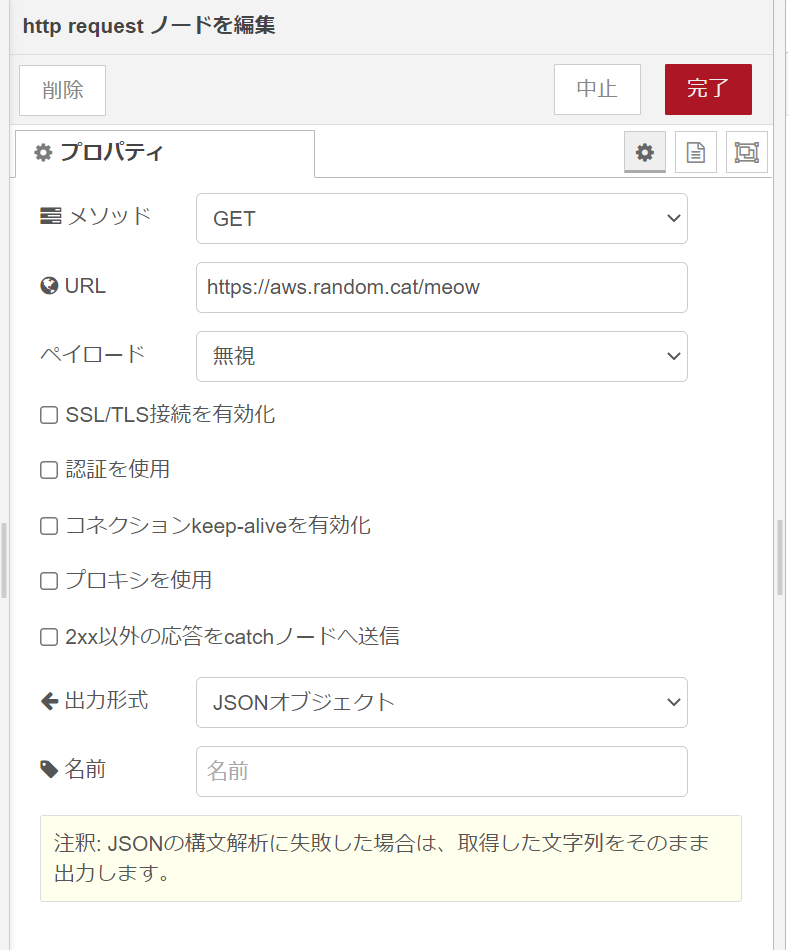Click inside the 名前 input field
Viewport: 788px width, 950px height.
click(441, 770)
